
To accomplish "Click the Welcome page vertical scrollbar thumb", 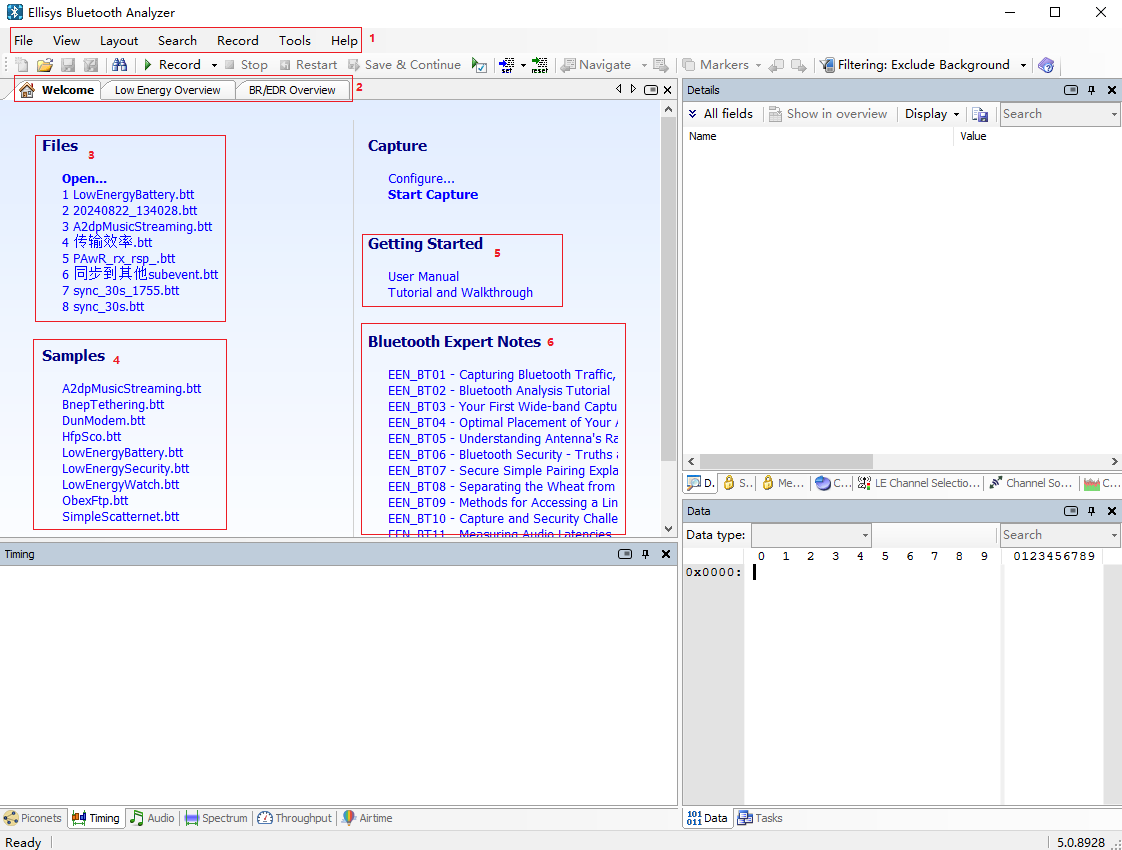I will 668,290.
